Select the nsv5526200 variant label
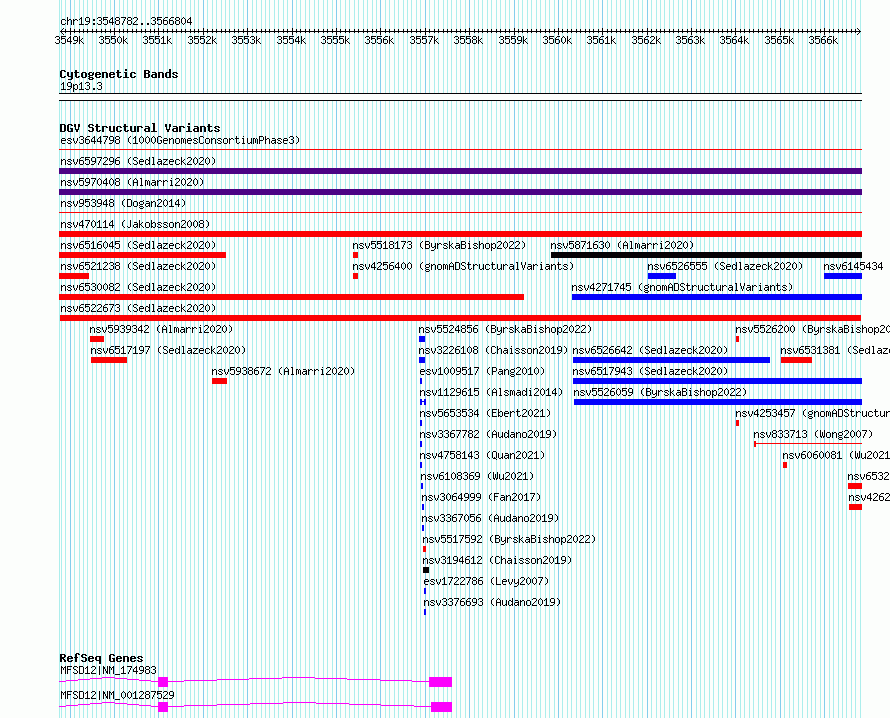 (x=812, y=329)
